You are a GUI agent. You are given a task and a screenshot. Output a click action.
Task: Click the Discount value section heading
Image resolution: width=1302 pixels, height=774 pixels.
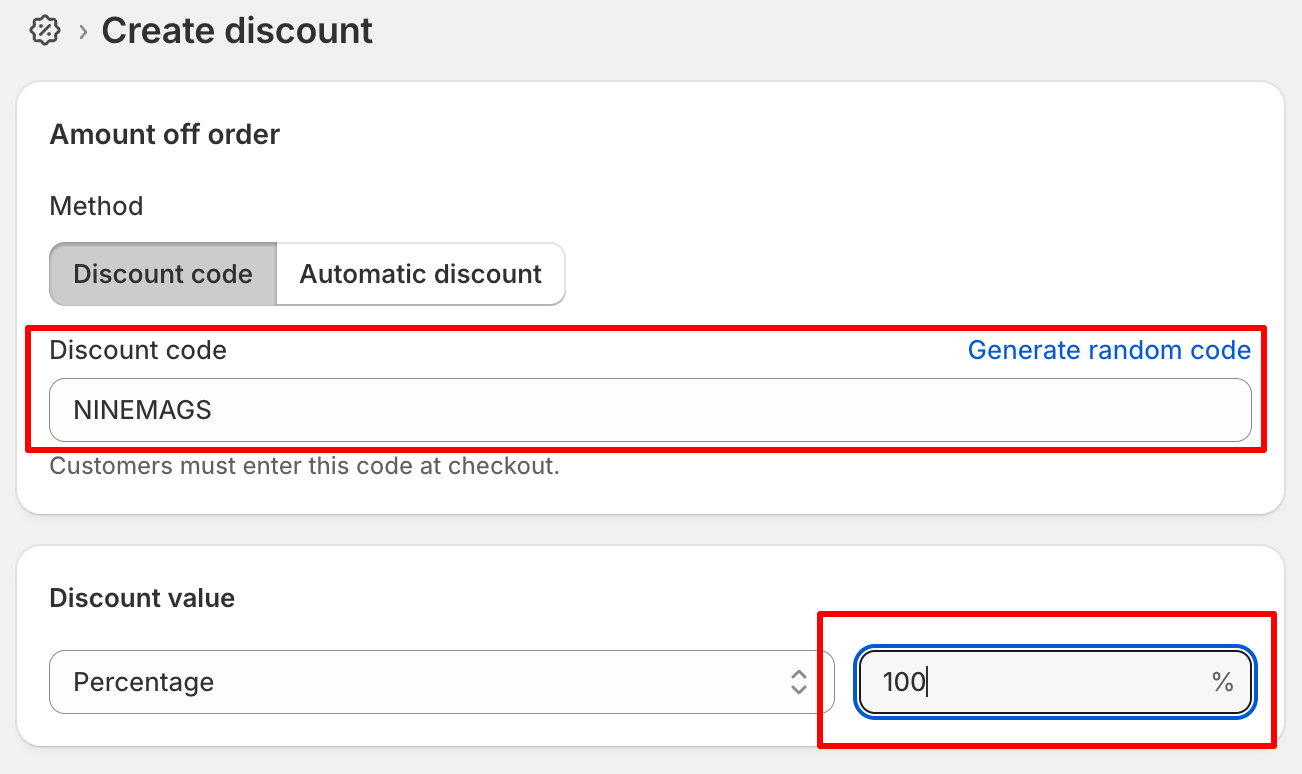(x=142, y=598)
